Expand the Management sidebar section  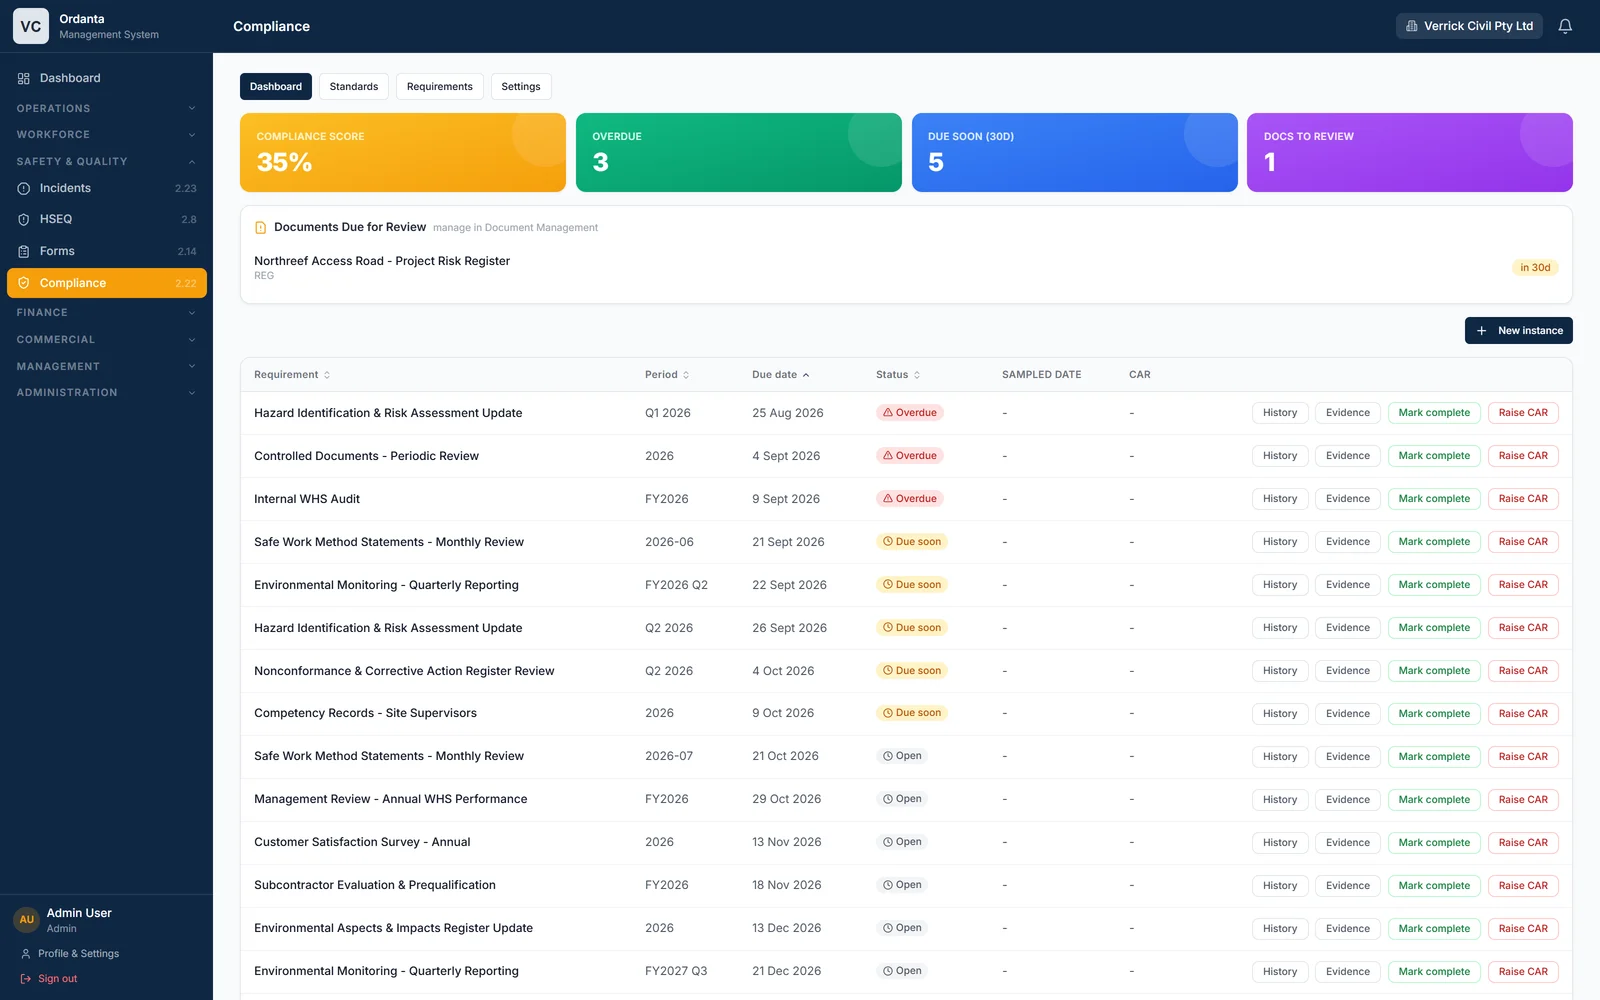click(106, 366)
